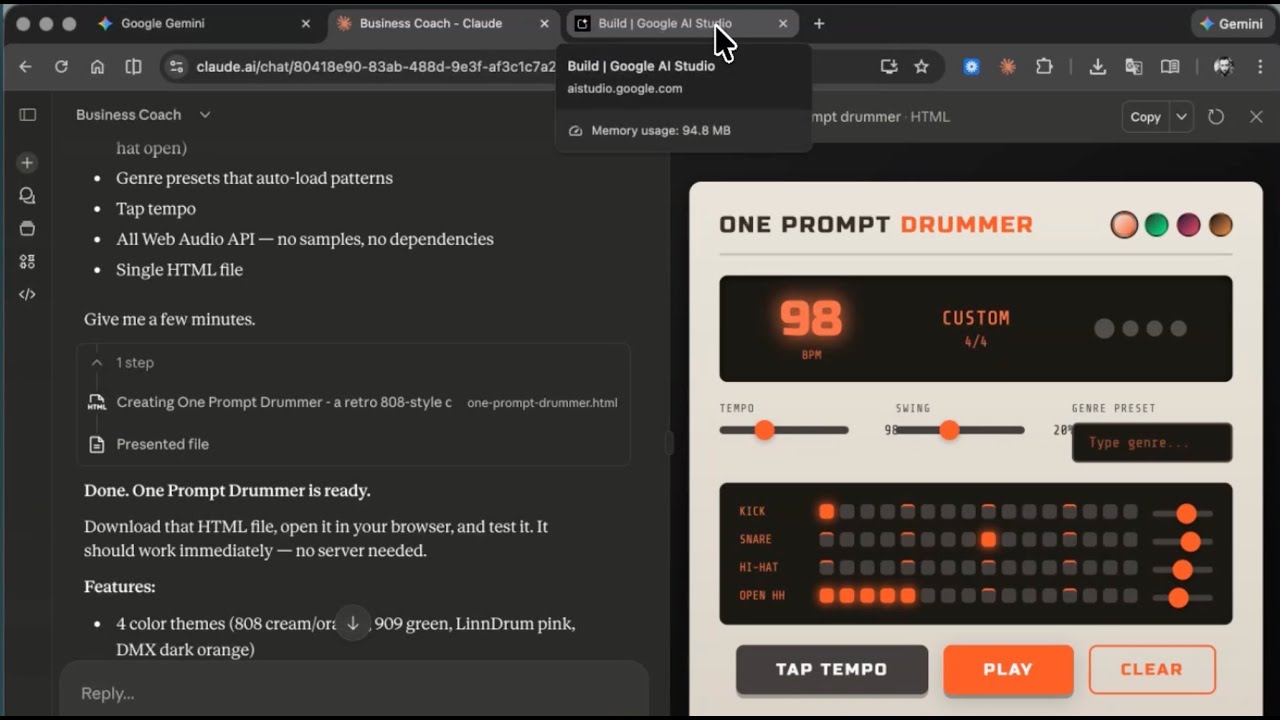This screenshot has width=1280, height=720.
Task: Open the translate page icon
Action: tap(1133, 66)
